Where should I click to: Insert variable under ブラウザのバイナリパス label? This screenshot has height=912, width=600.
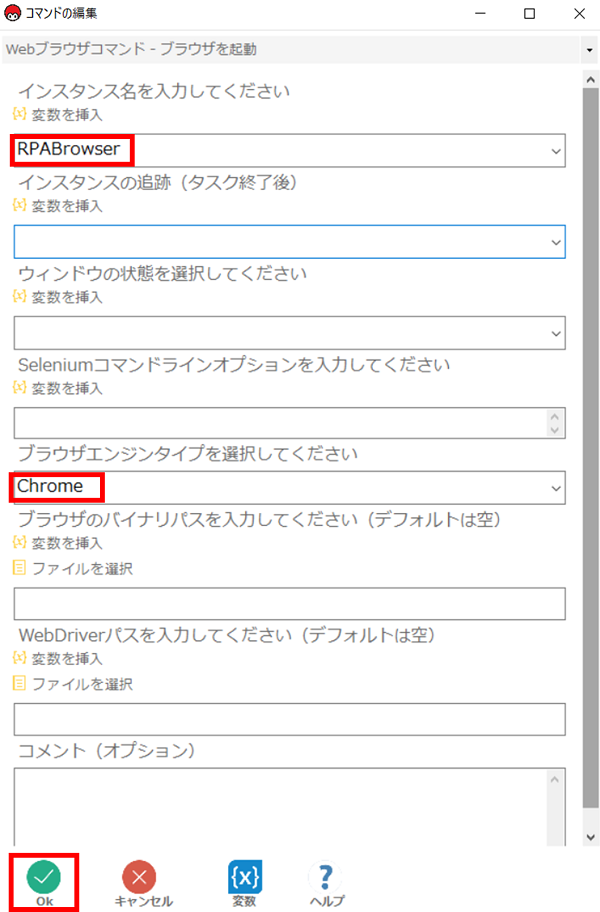tap(58, 543)
